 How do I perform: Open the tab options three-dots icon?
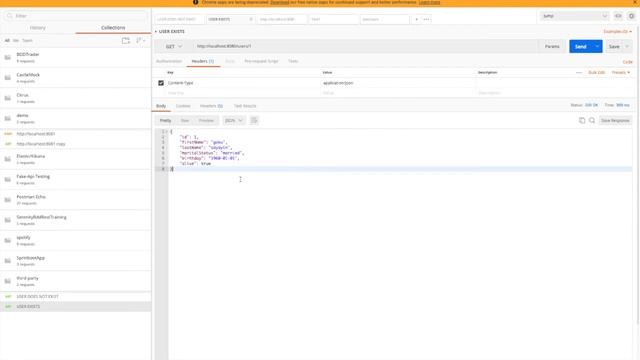426,19
